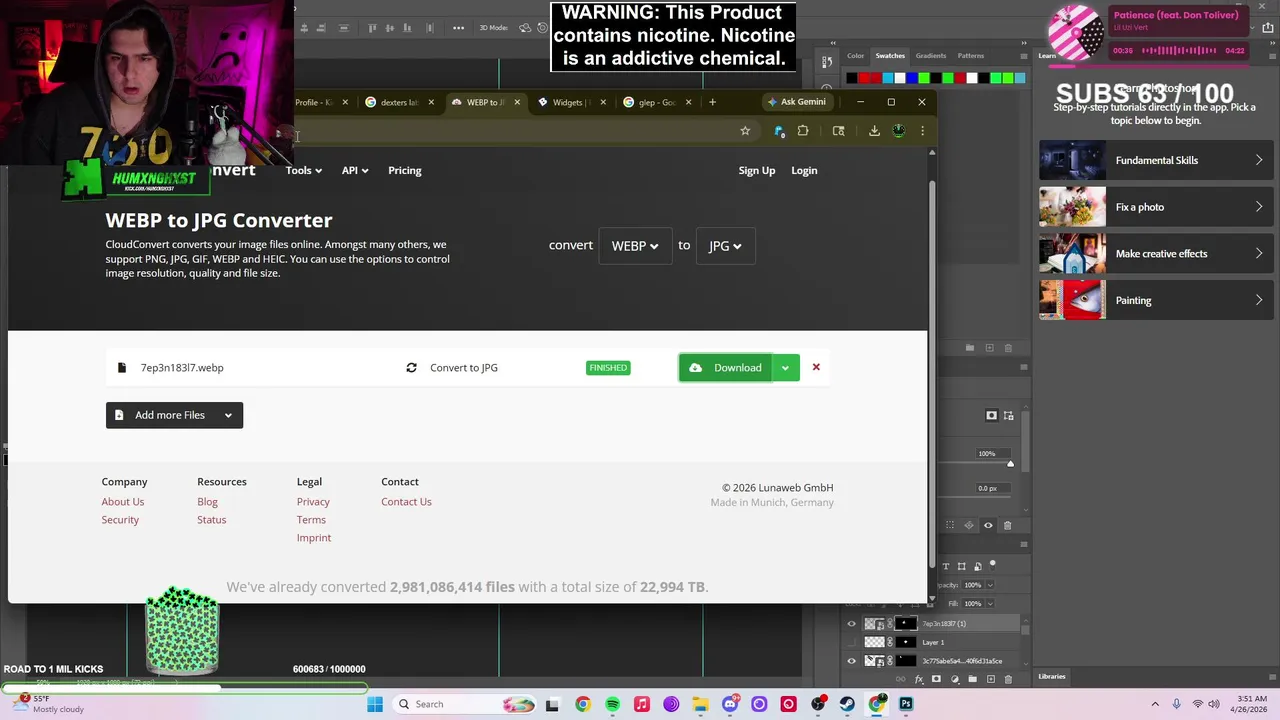Open the Terms footer link
Image resolution: width=1280 pixels, height=720 pixels.
coord(311,520)
